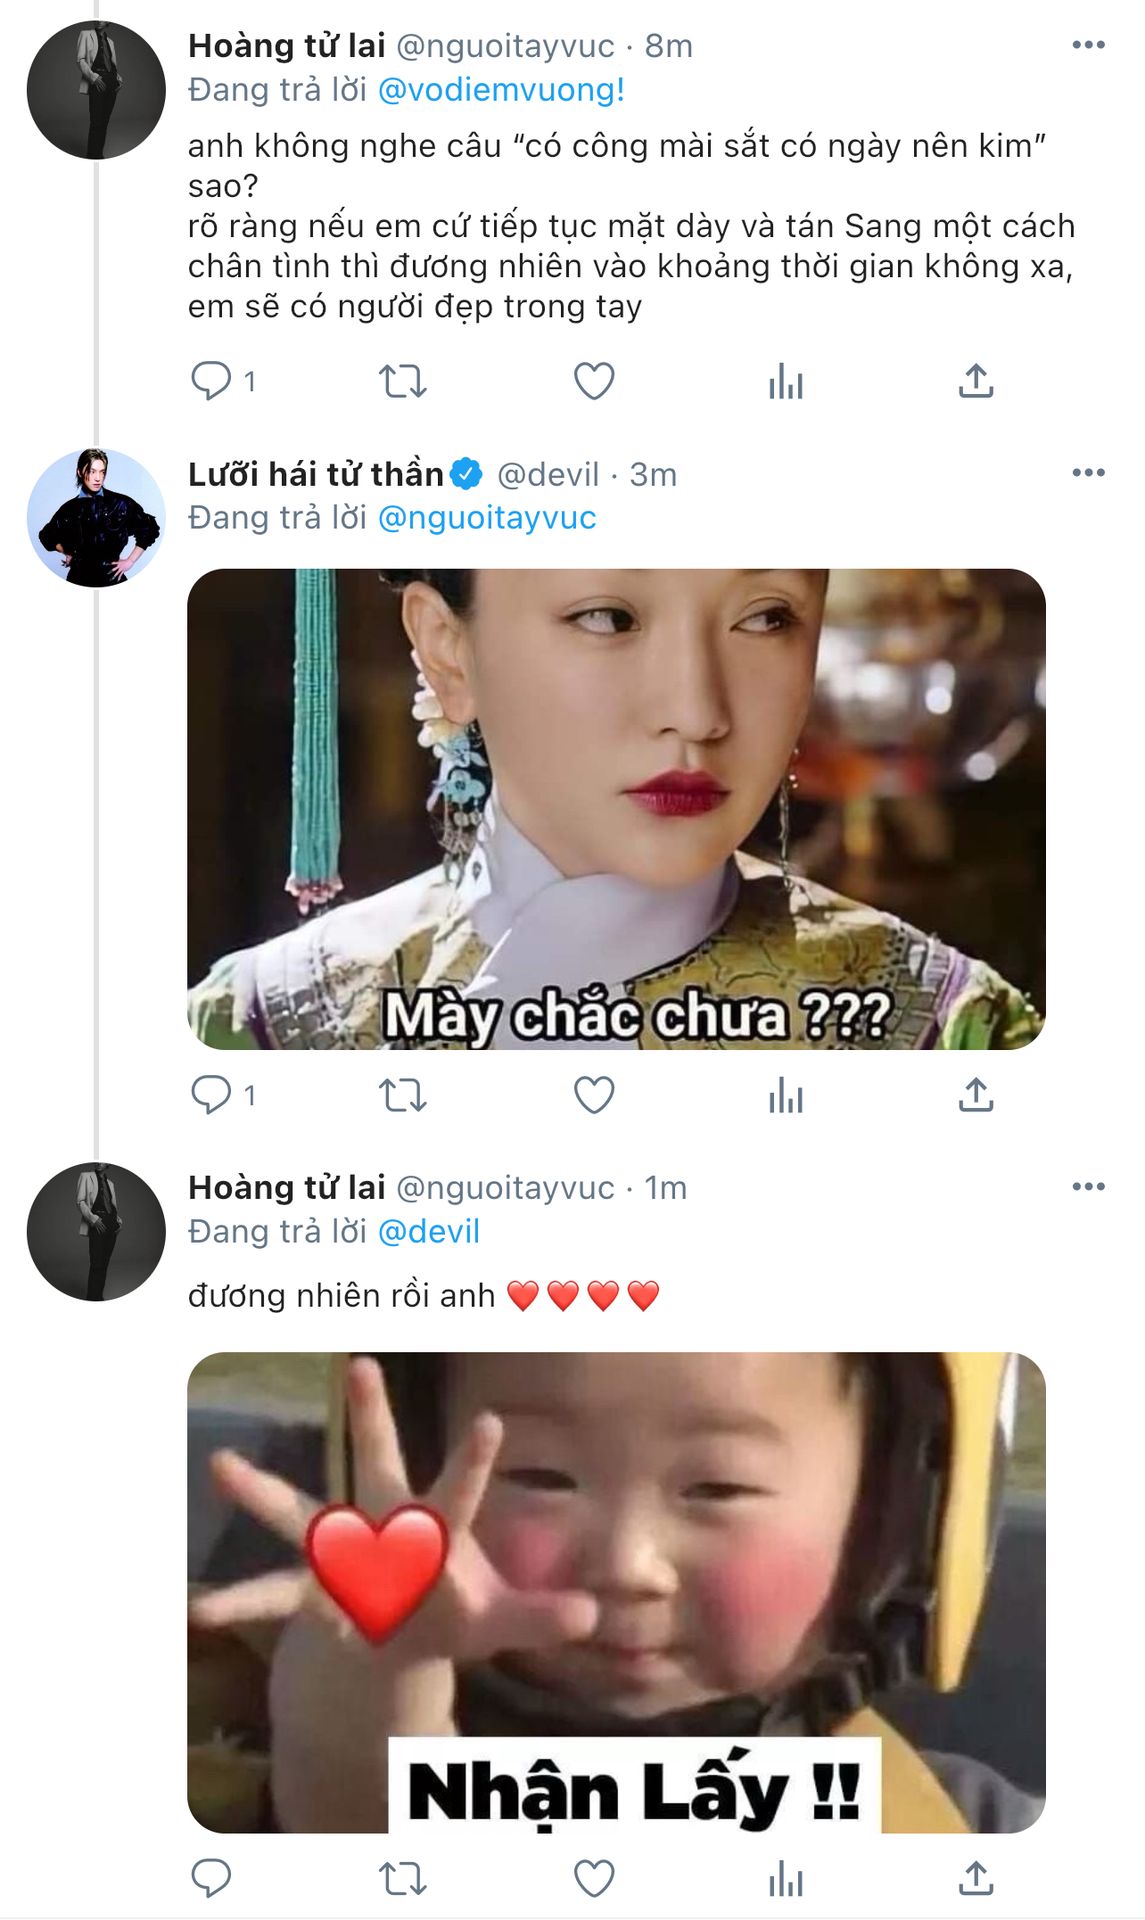View analytics of the first tweet

pos(785,381)
